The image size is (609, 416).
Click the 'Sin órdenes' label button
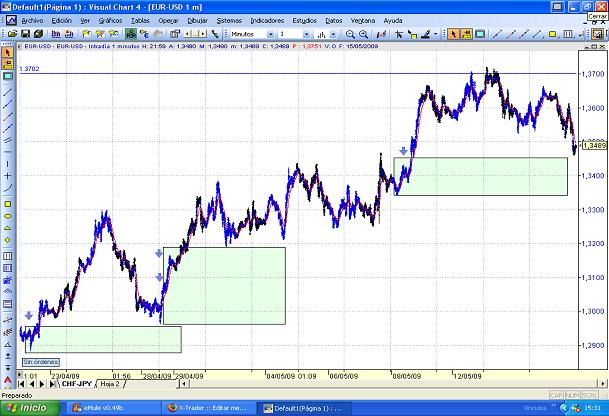pos(41,362)
